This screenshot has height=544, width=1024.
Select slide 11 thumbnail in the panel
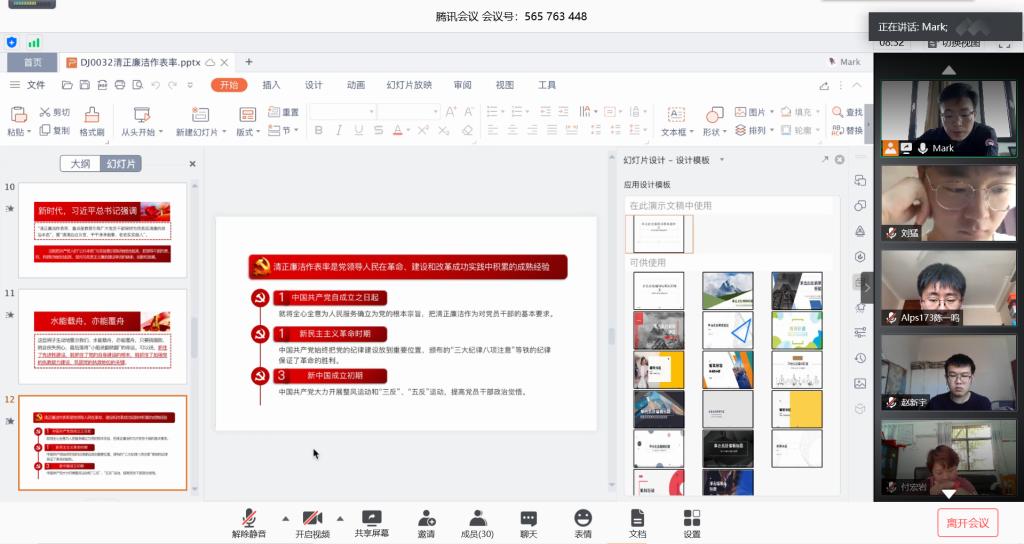pyautogui.click(x=103, y=335)
